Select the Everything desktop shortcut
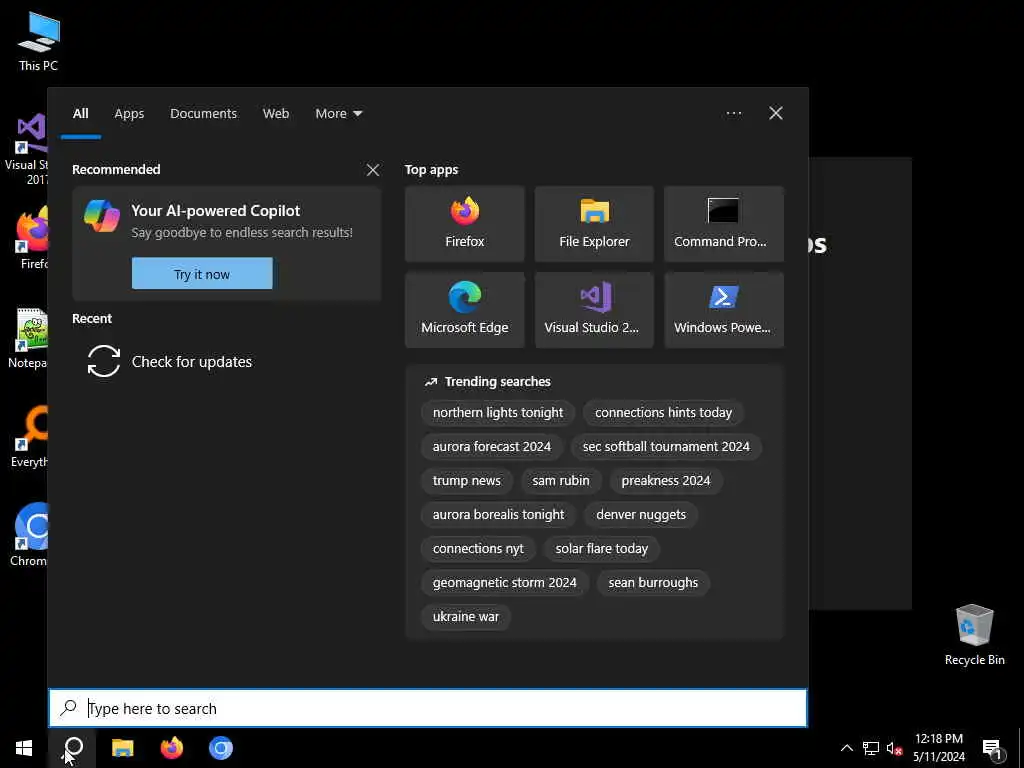1024x768 pixels. click(29, 436)
